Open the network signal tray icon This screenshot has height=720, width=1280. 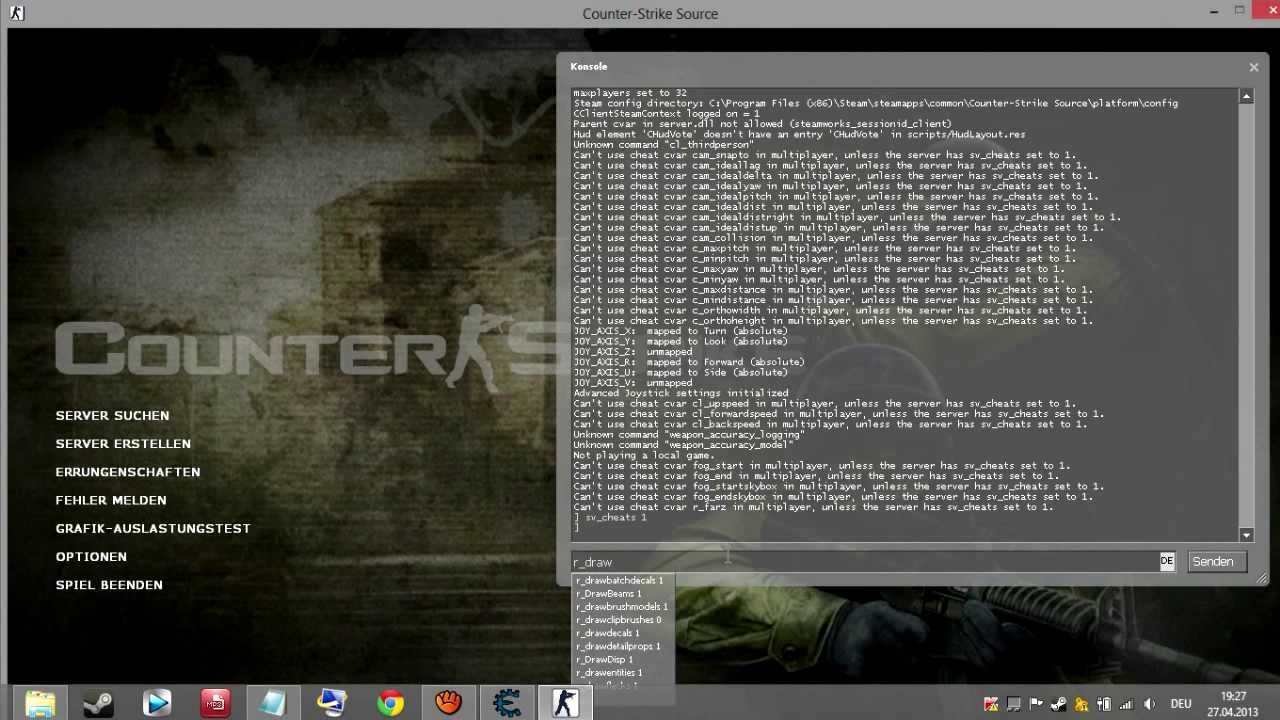click(1126, 704)
